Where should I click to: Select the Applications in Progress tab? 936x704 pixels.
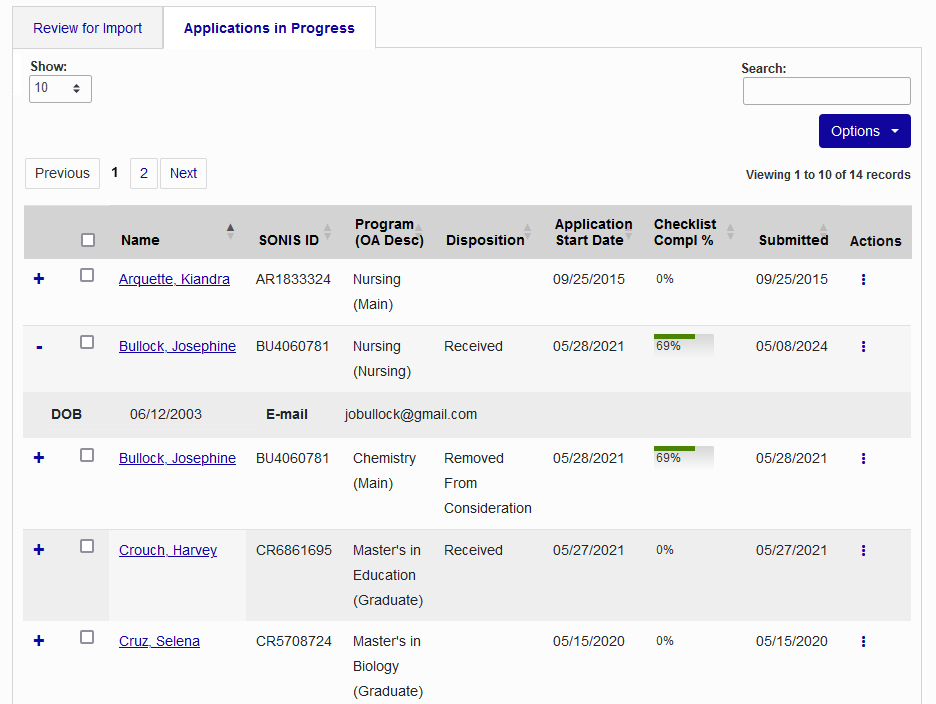(268, 29)
